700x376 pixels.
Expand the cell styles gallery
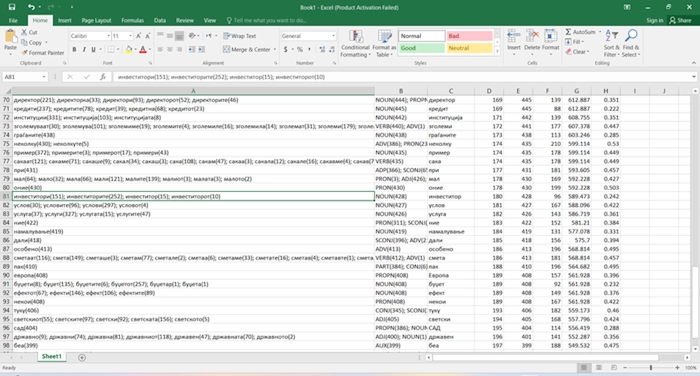coord(497,51)
